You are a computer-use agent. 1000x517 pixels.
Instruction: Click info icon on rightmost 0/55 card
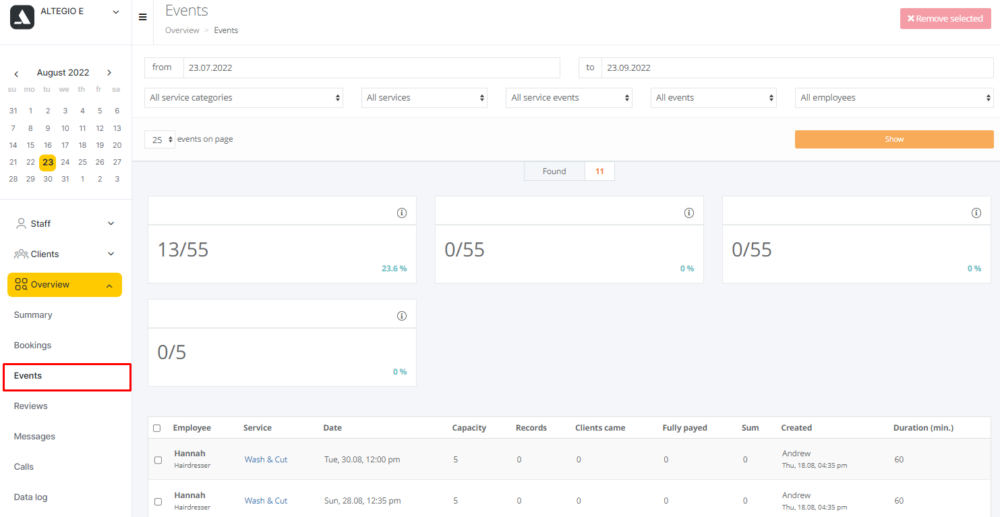[976, 213]
